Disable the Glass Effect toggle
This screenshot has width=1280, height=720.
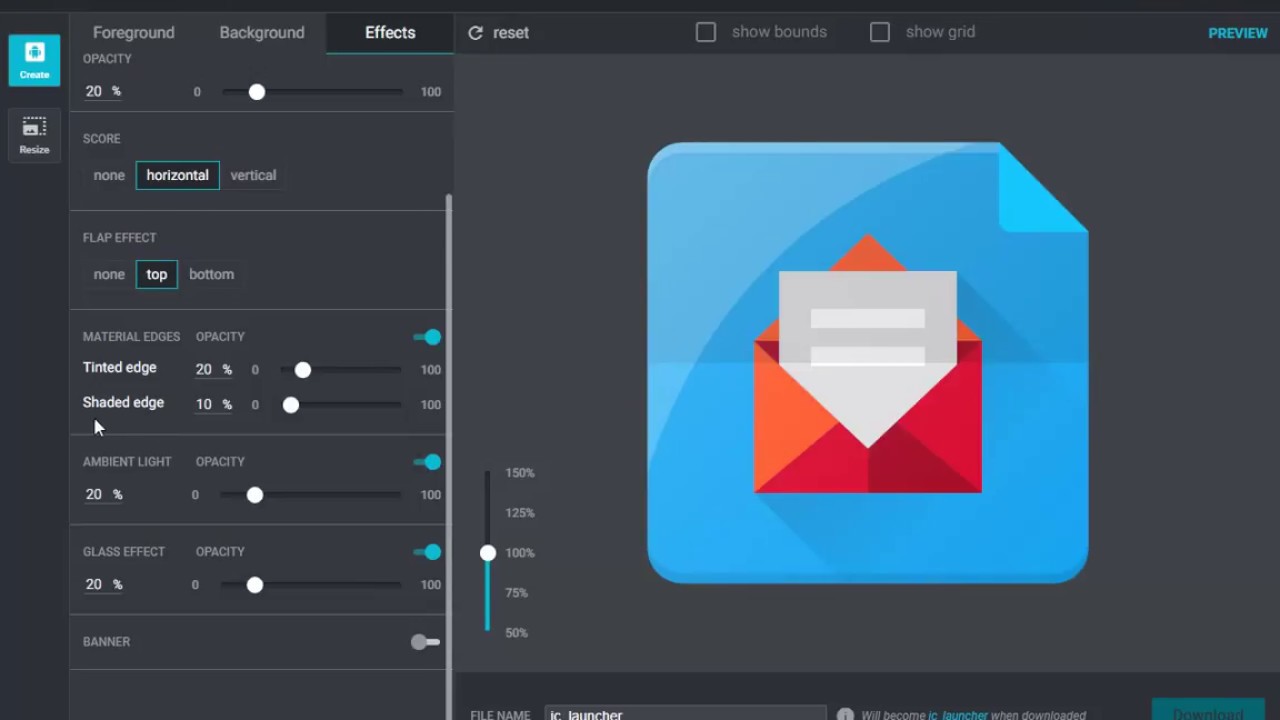point(425,552)
